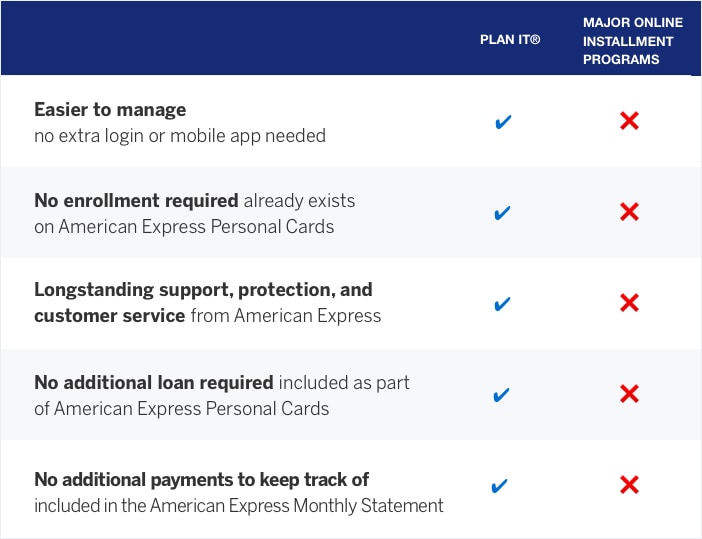Click the red X for No additional payments
The height and width of the screenshot is (539, 702).
point(629,486)
